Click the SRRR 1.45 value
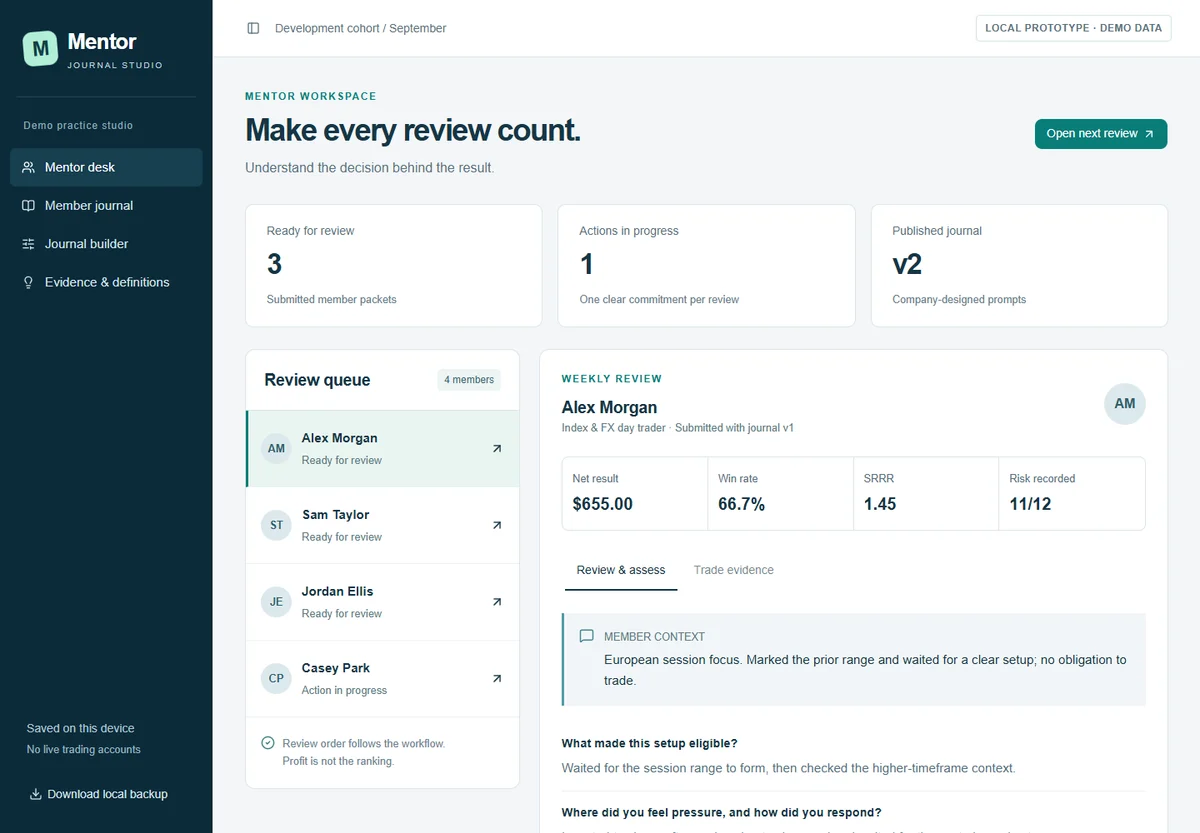Image resolution: width=1200 pixels, height=833 pixels. point(880,504)
